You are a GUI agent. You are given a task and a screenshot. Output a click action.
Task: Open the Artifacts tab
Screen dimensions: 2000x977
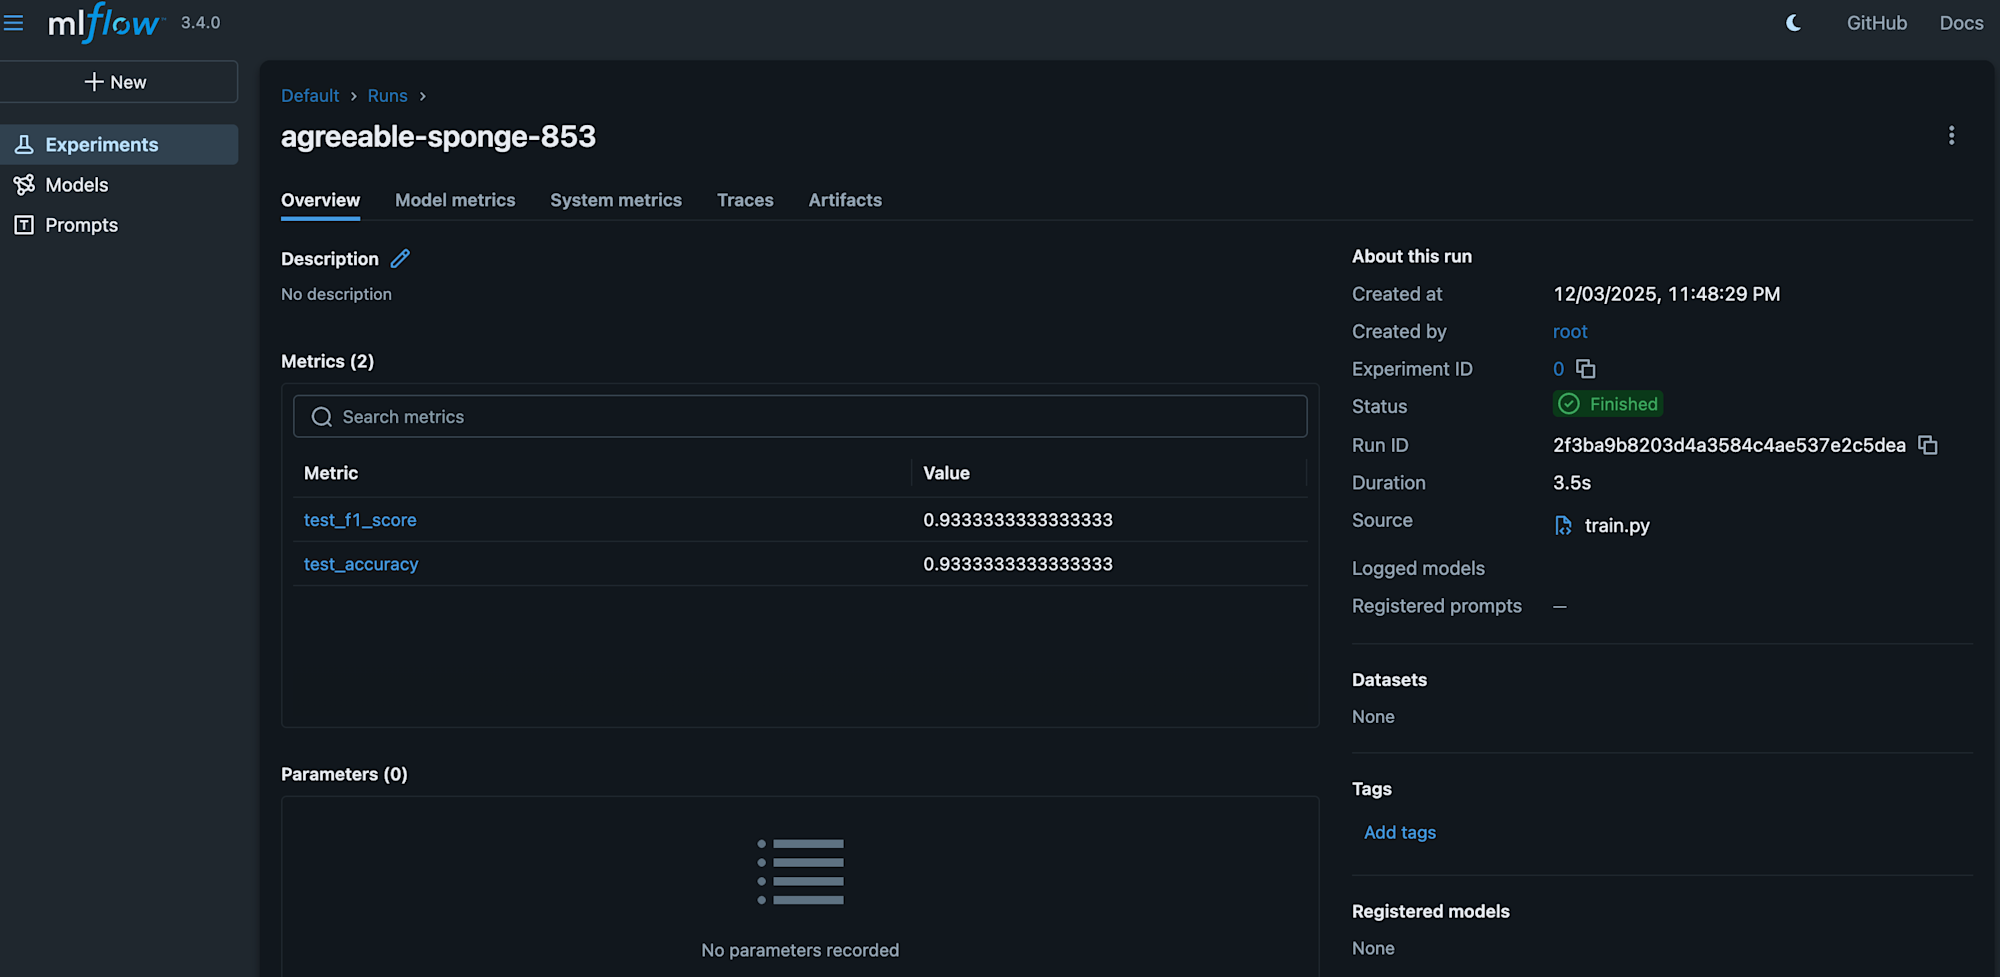tap(845, 200)
